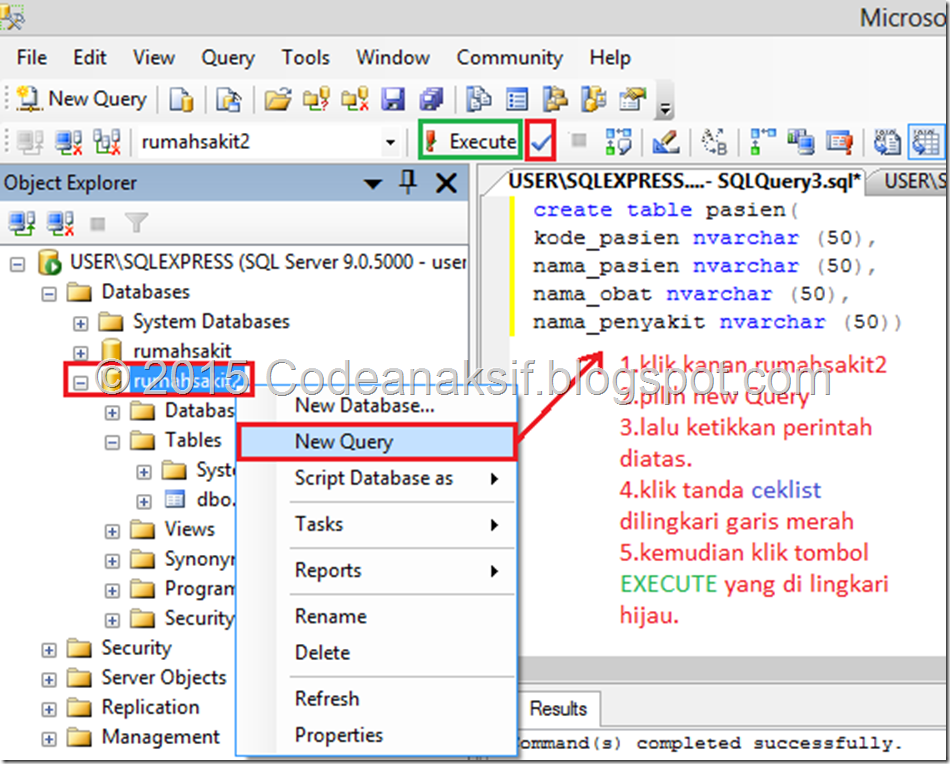Screen dimensions: 950x764
Task: Expand the Server Objects folder
Action: point(49,680)
